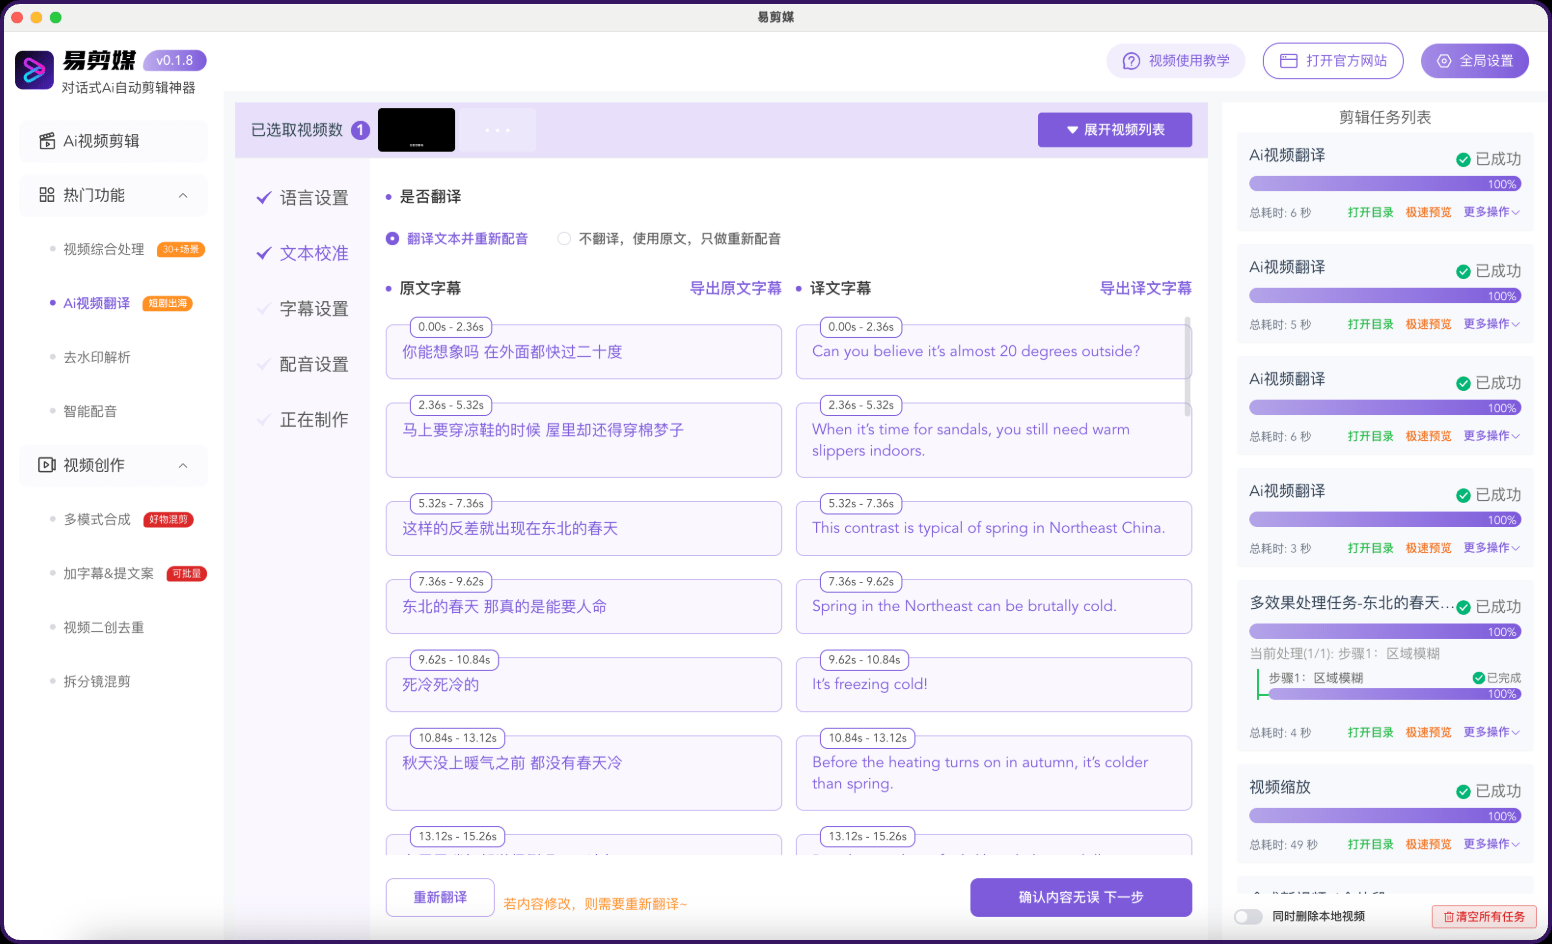The width and height of the screenshot is (1552, 944).
Task: Open 全局设置 gear icon
Action: pyautogui.click(x=1441, y=60)
